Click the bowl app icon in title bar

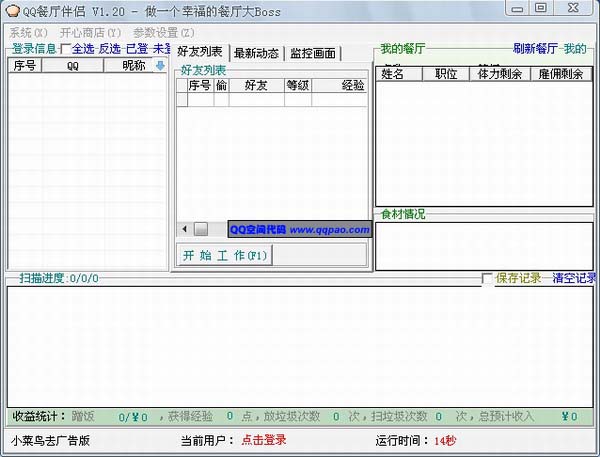(13, 11)
